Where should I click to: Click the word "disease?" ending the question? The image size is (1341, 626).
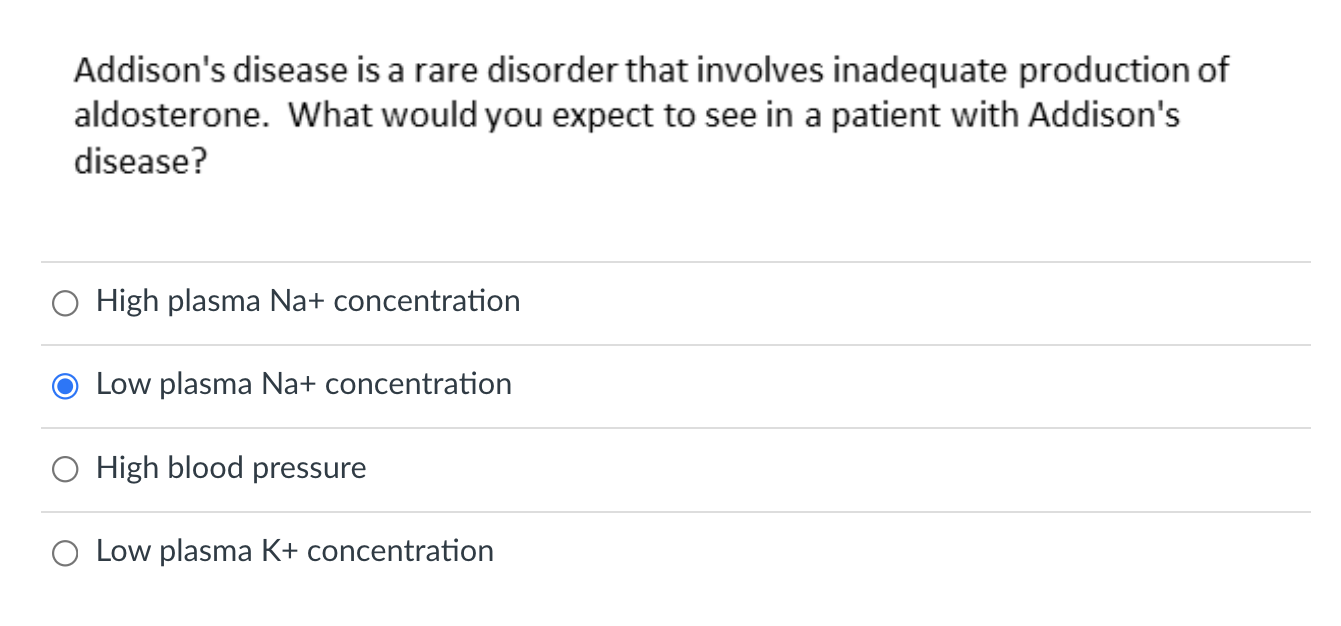140,161
